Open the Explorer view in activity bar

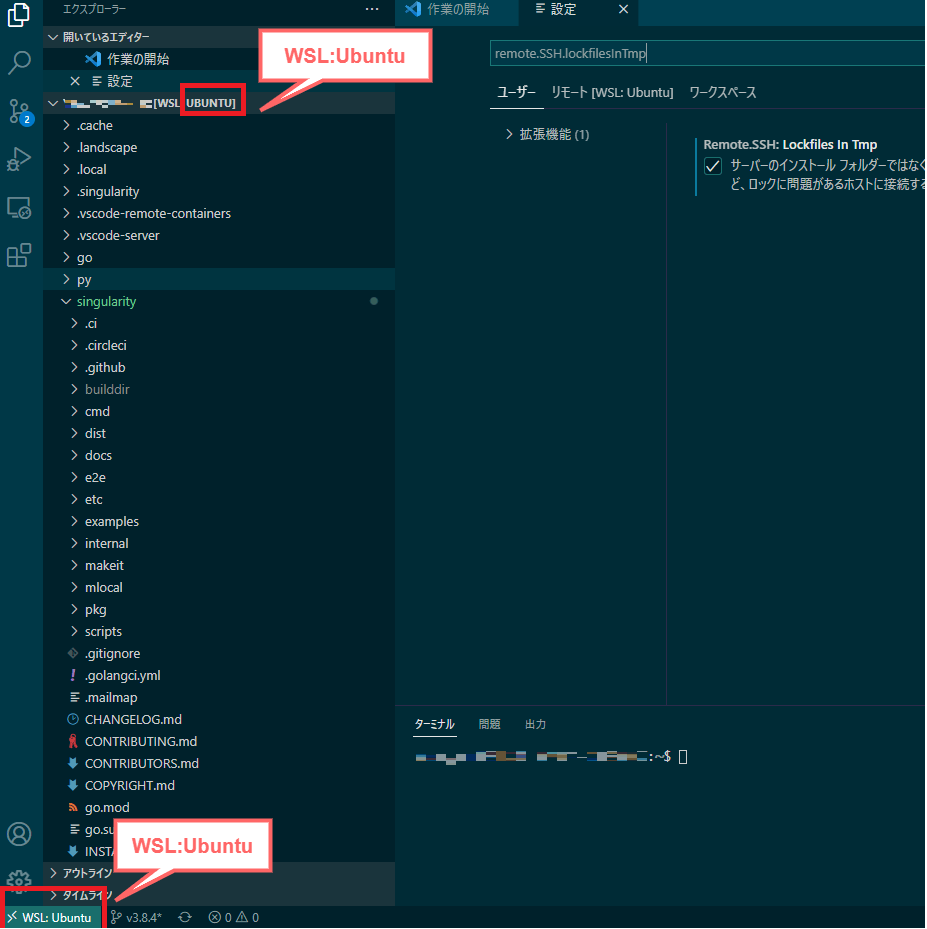tap(19, 14)
